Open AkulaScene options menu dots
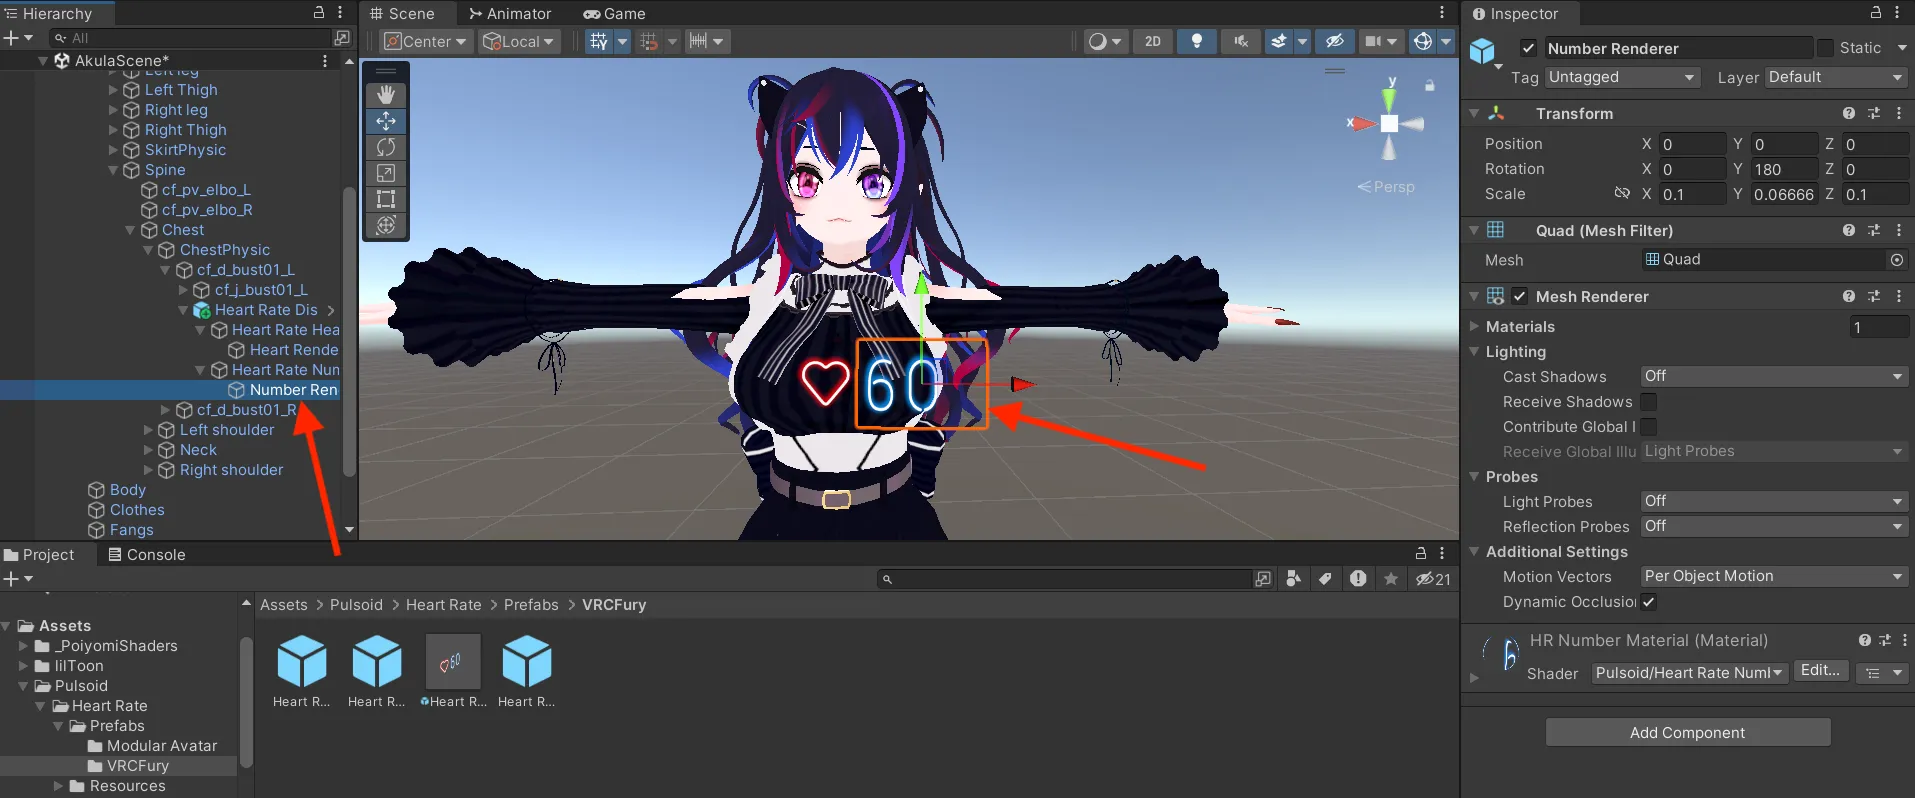Screen dimensions: 1915x798 pos(325,61)
